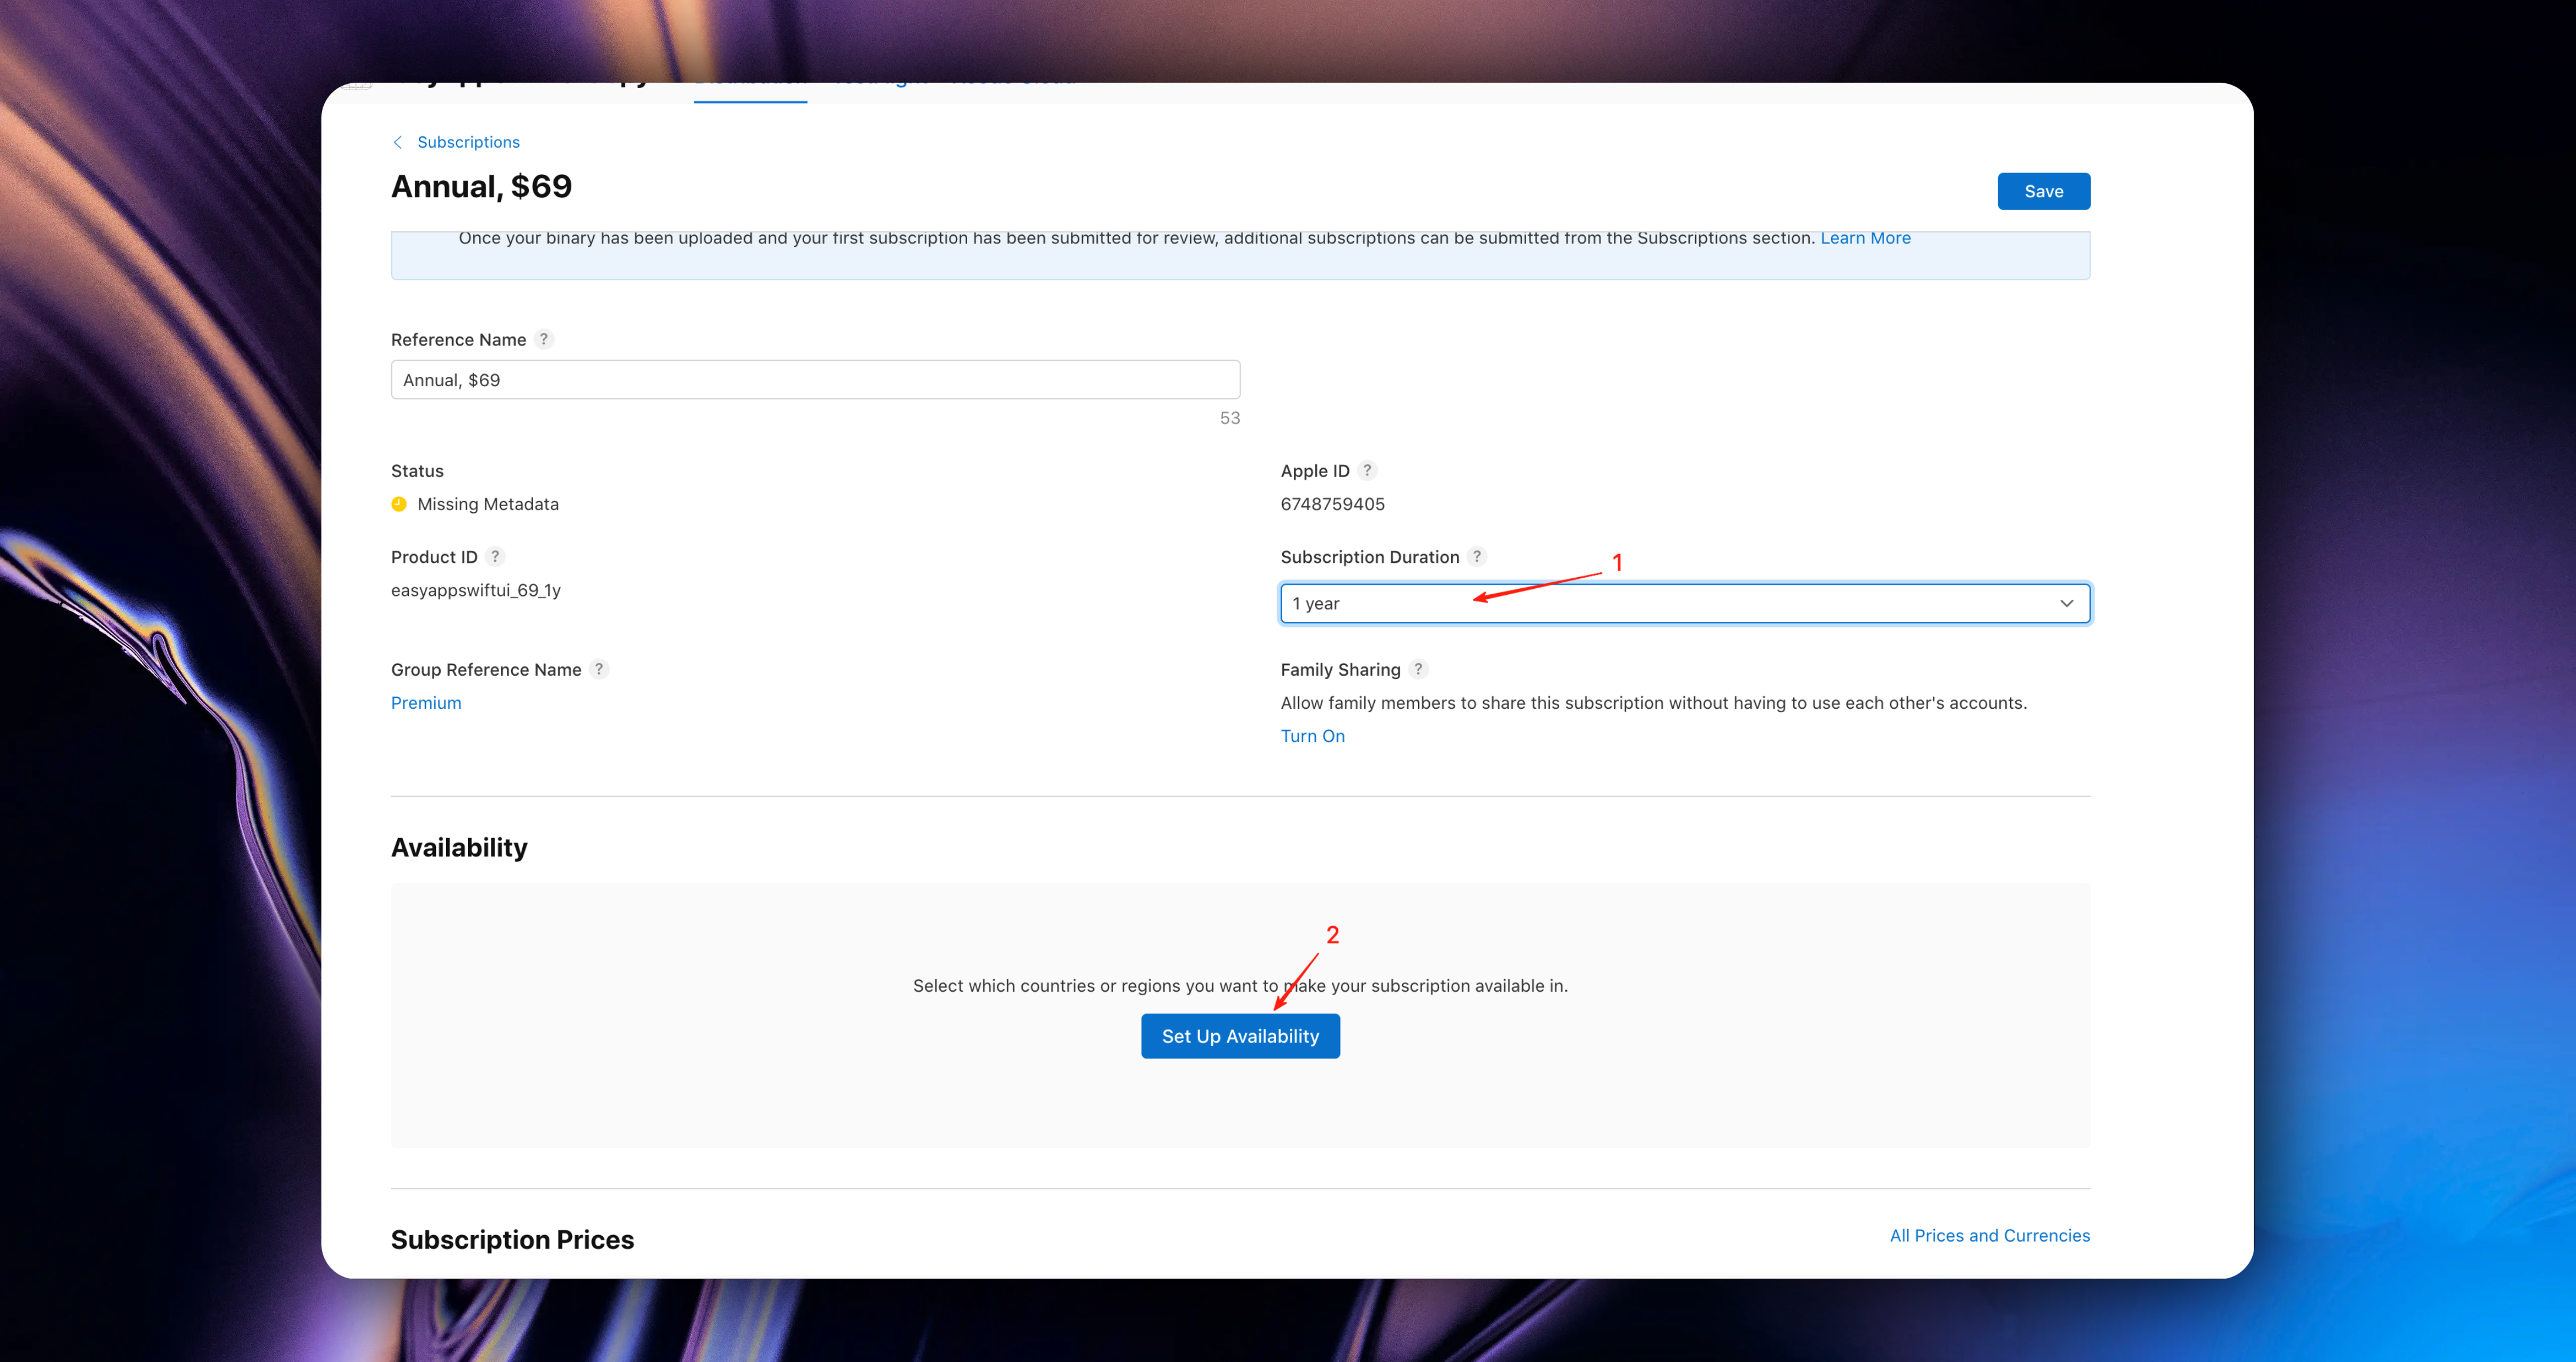The height and width of the screenshot is (1362, 2576).
Task: Click the Save button
Action: click(x=2044, y=191)
